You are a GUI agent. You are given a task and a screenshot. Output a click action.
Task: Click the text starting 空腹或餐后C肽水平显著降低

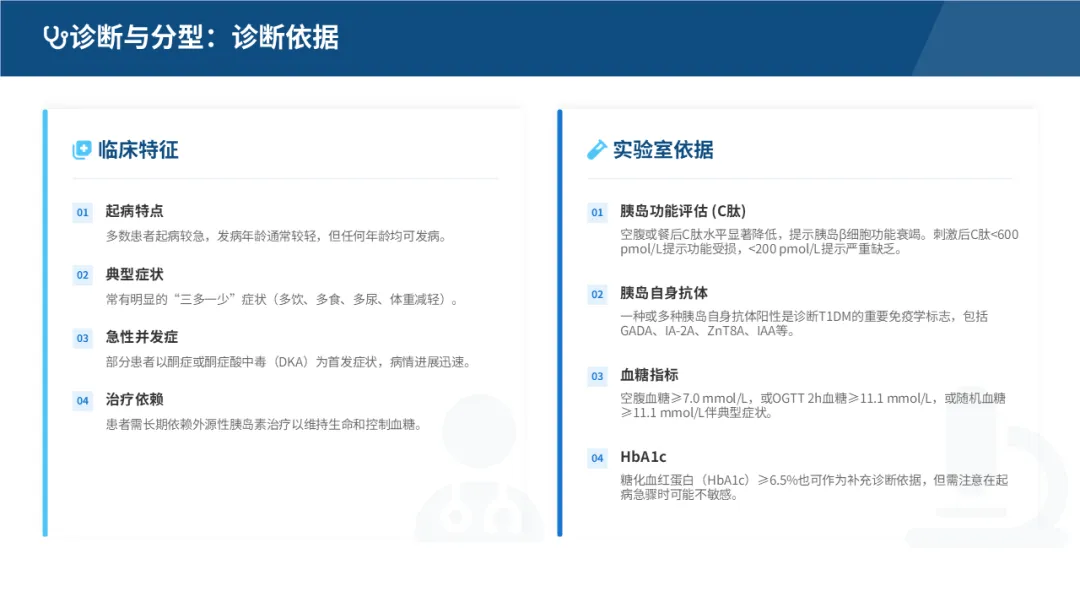(x=819, y=242)
